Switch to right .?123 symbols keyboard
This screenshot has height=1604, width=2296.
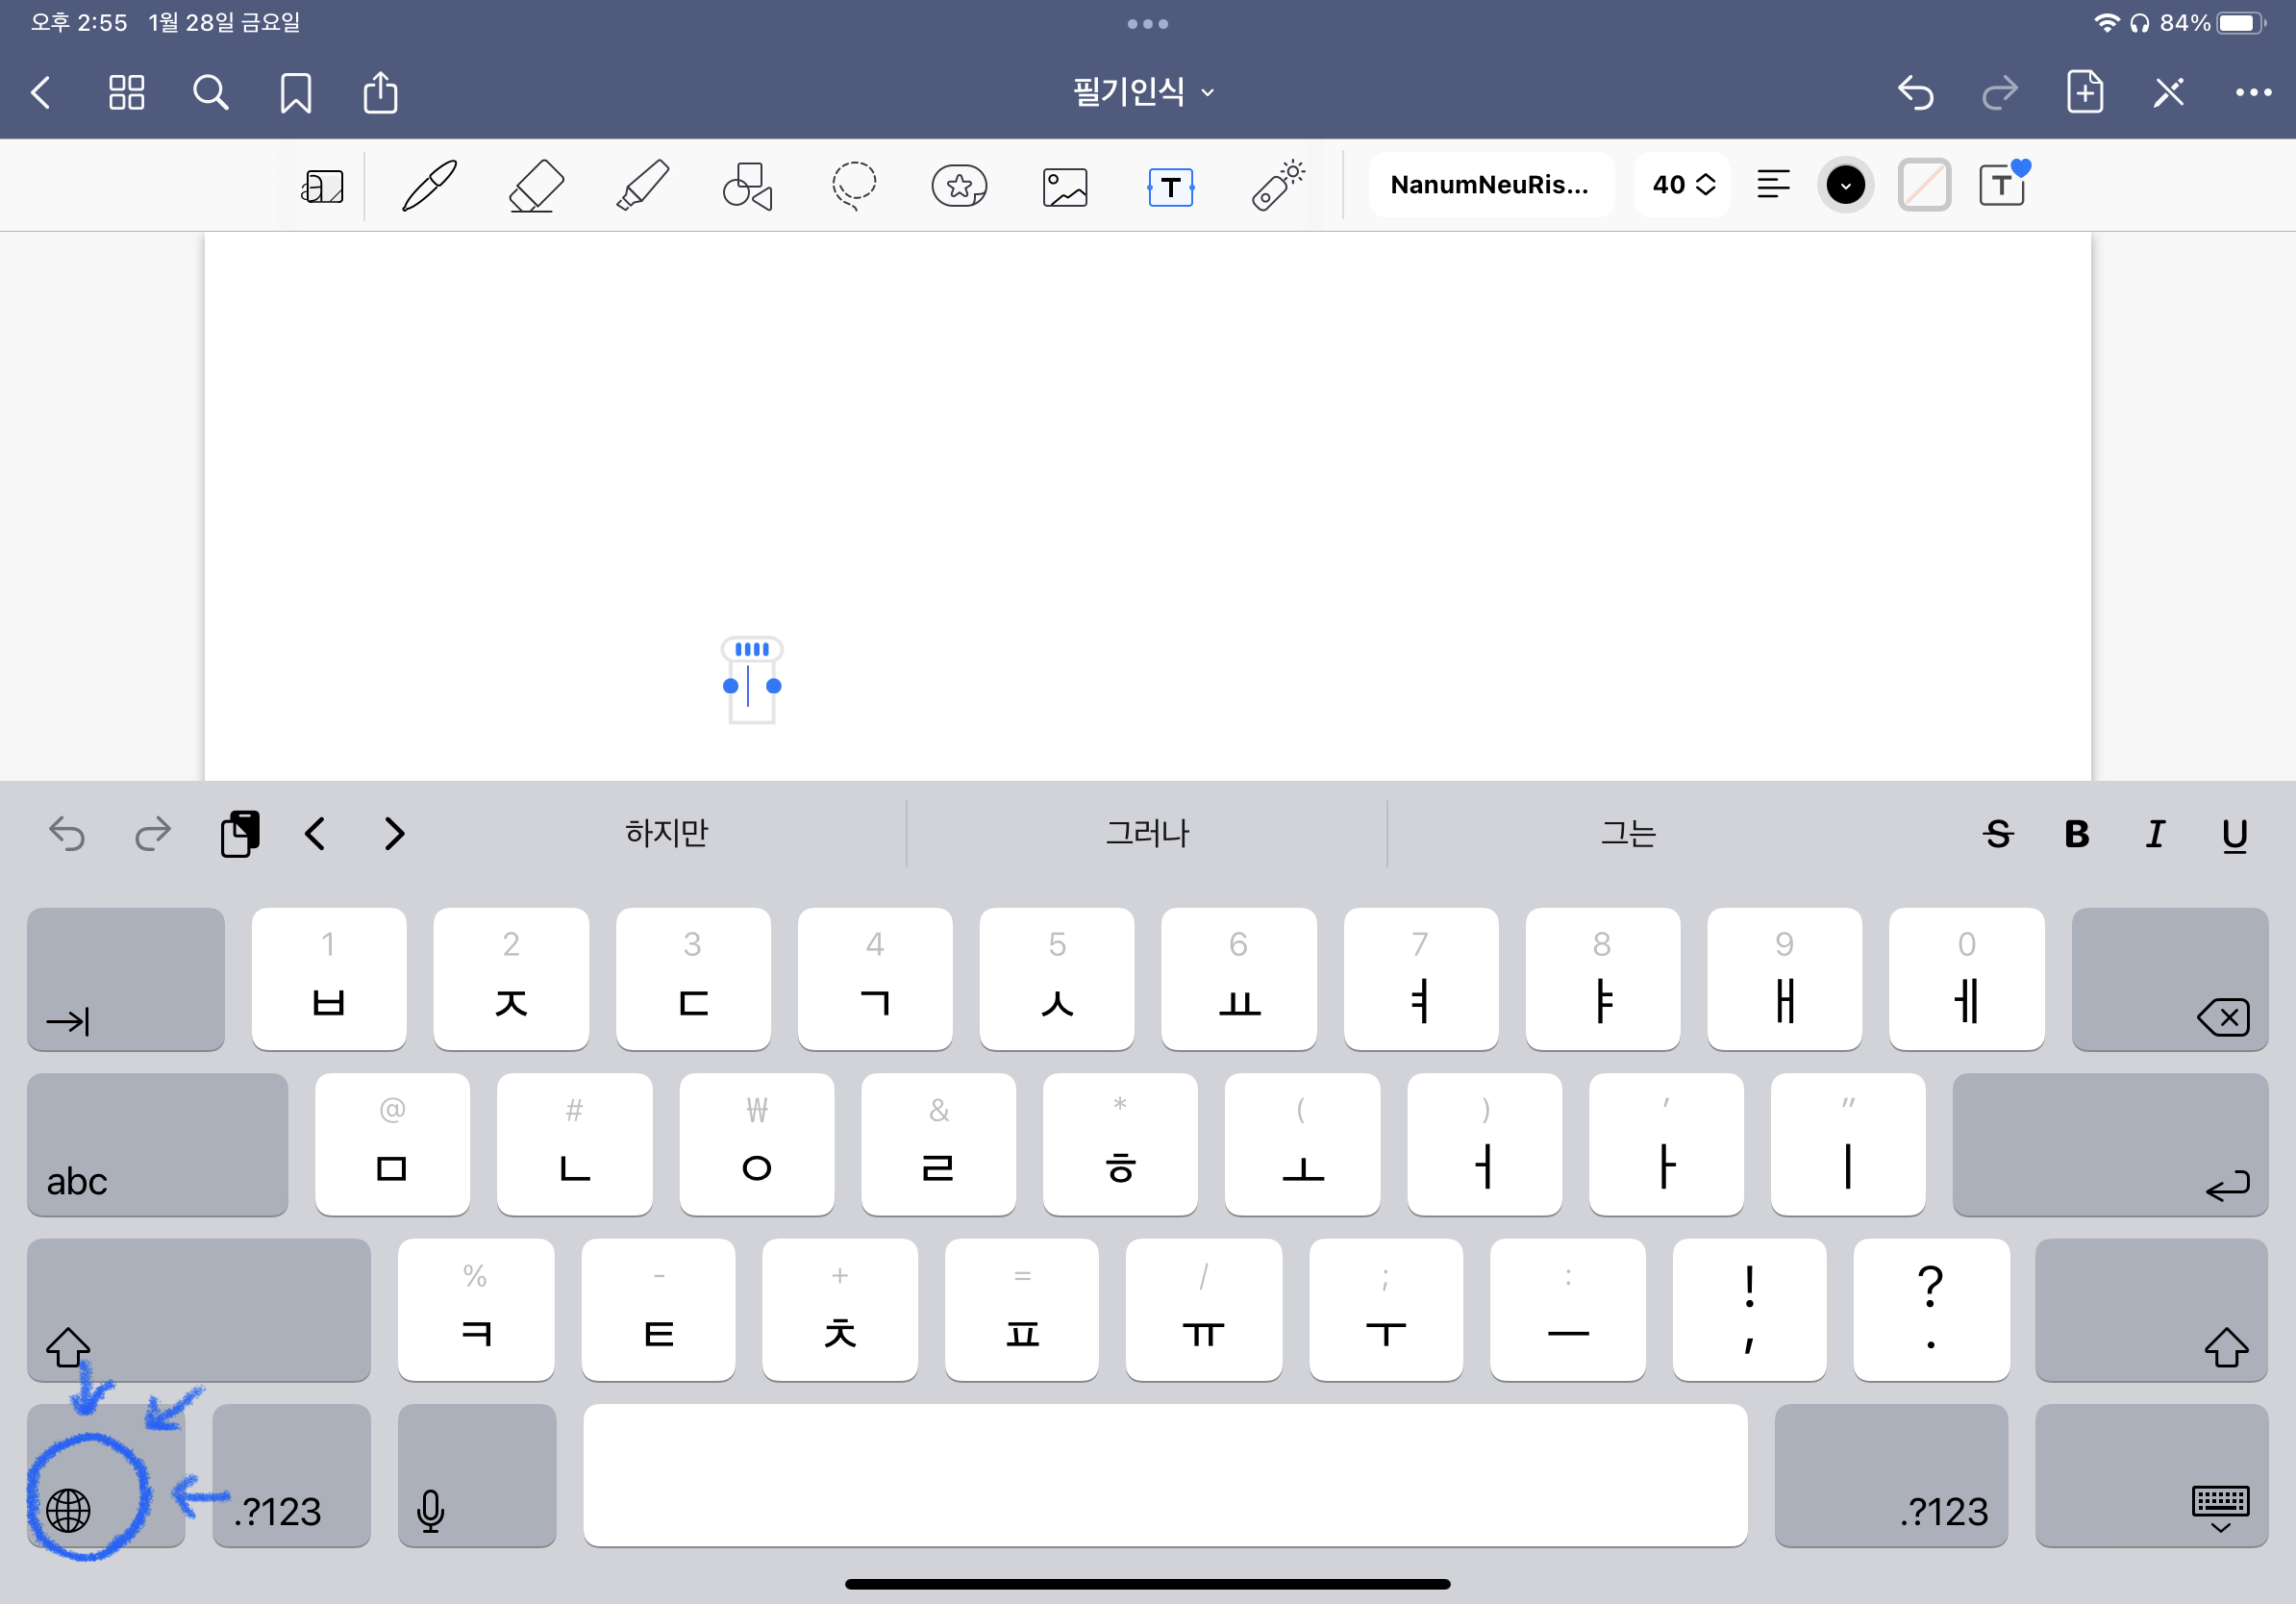pyautogui.click(x=1891, y=1476)
